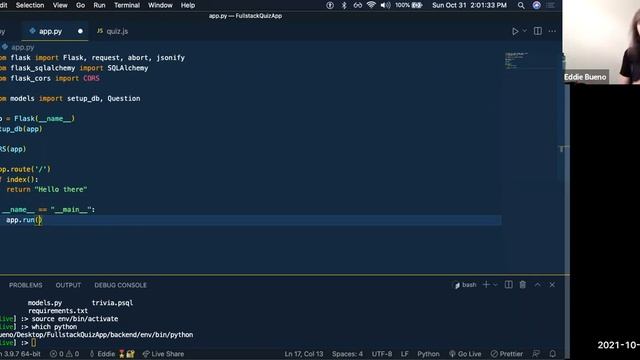Image resolution: width=640 pixels, height=360 pixels.
Task: Click menu bar date and time
Action: 469,5
